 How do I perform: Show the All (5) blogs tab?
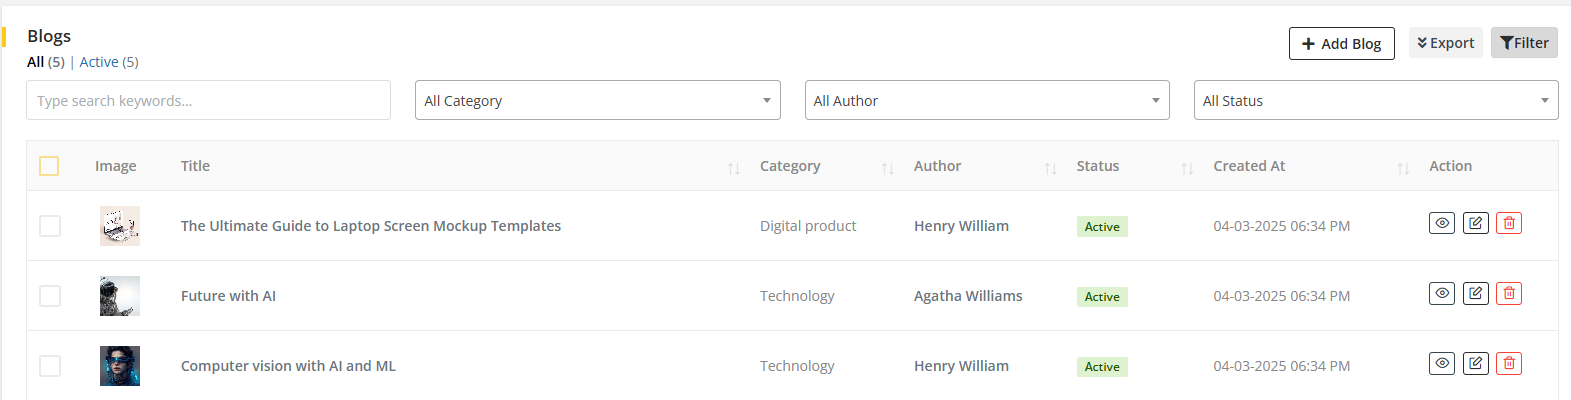click(45, 62)
